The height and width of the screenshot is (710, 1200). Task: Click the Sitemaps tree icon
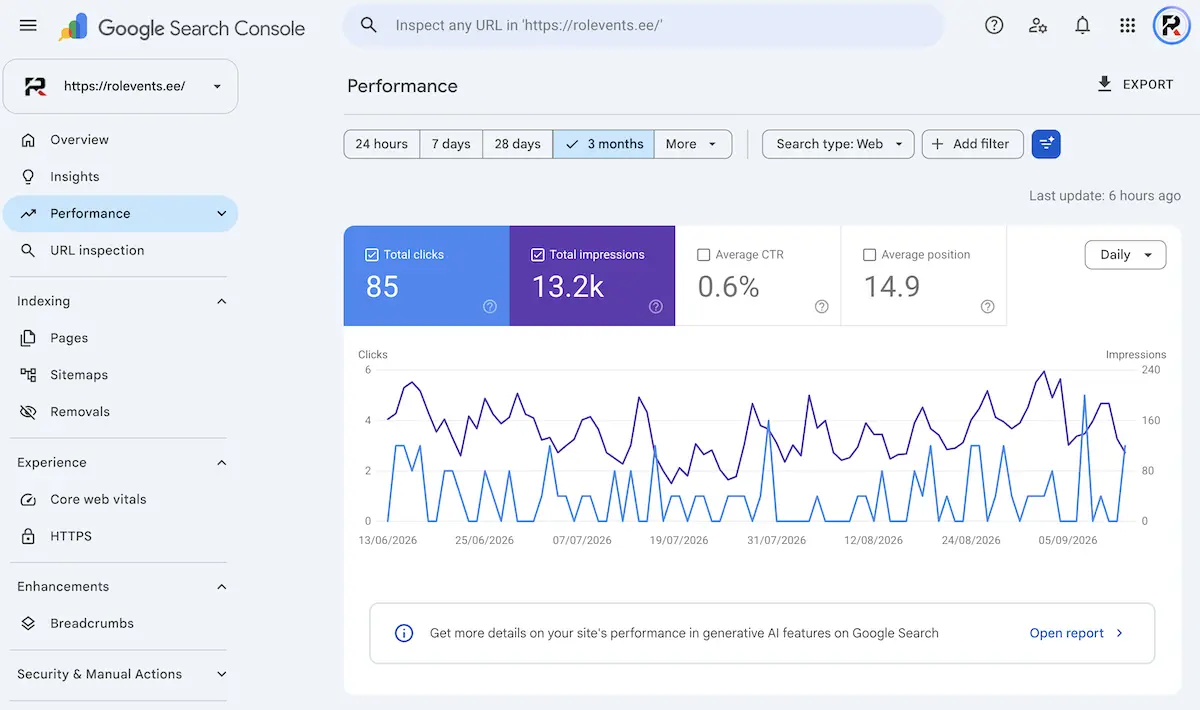(29, 375)
